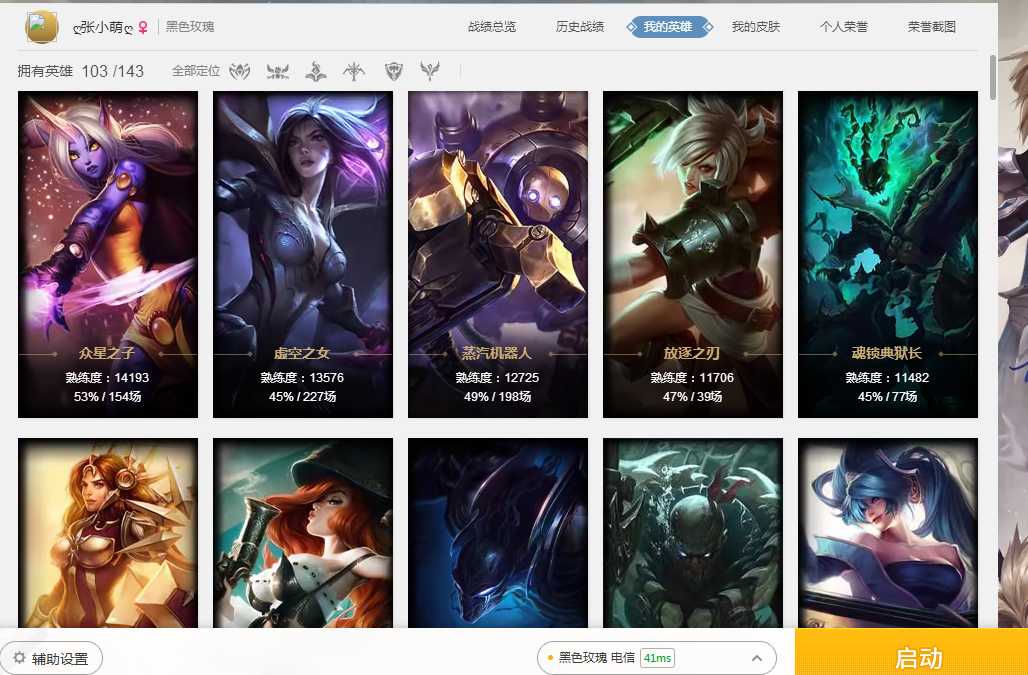Click the pink female gender icon
The image size is (1028, 675).
(x=143, y=27)
